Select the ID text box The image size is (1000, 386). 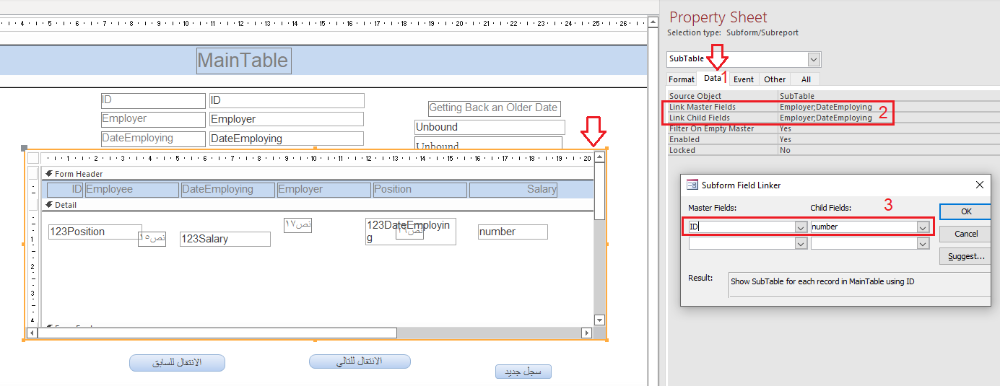pos(286,101)
